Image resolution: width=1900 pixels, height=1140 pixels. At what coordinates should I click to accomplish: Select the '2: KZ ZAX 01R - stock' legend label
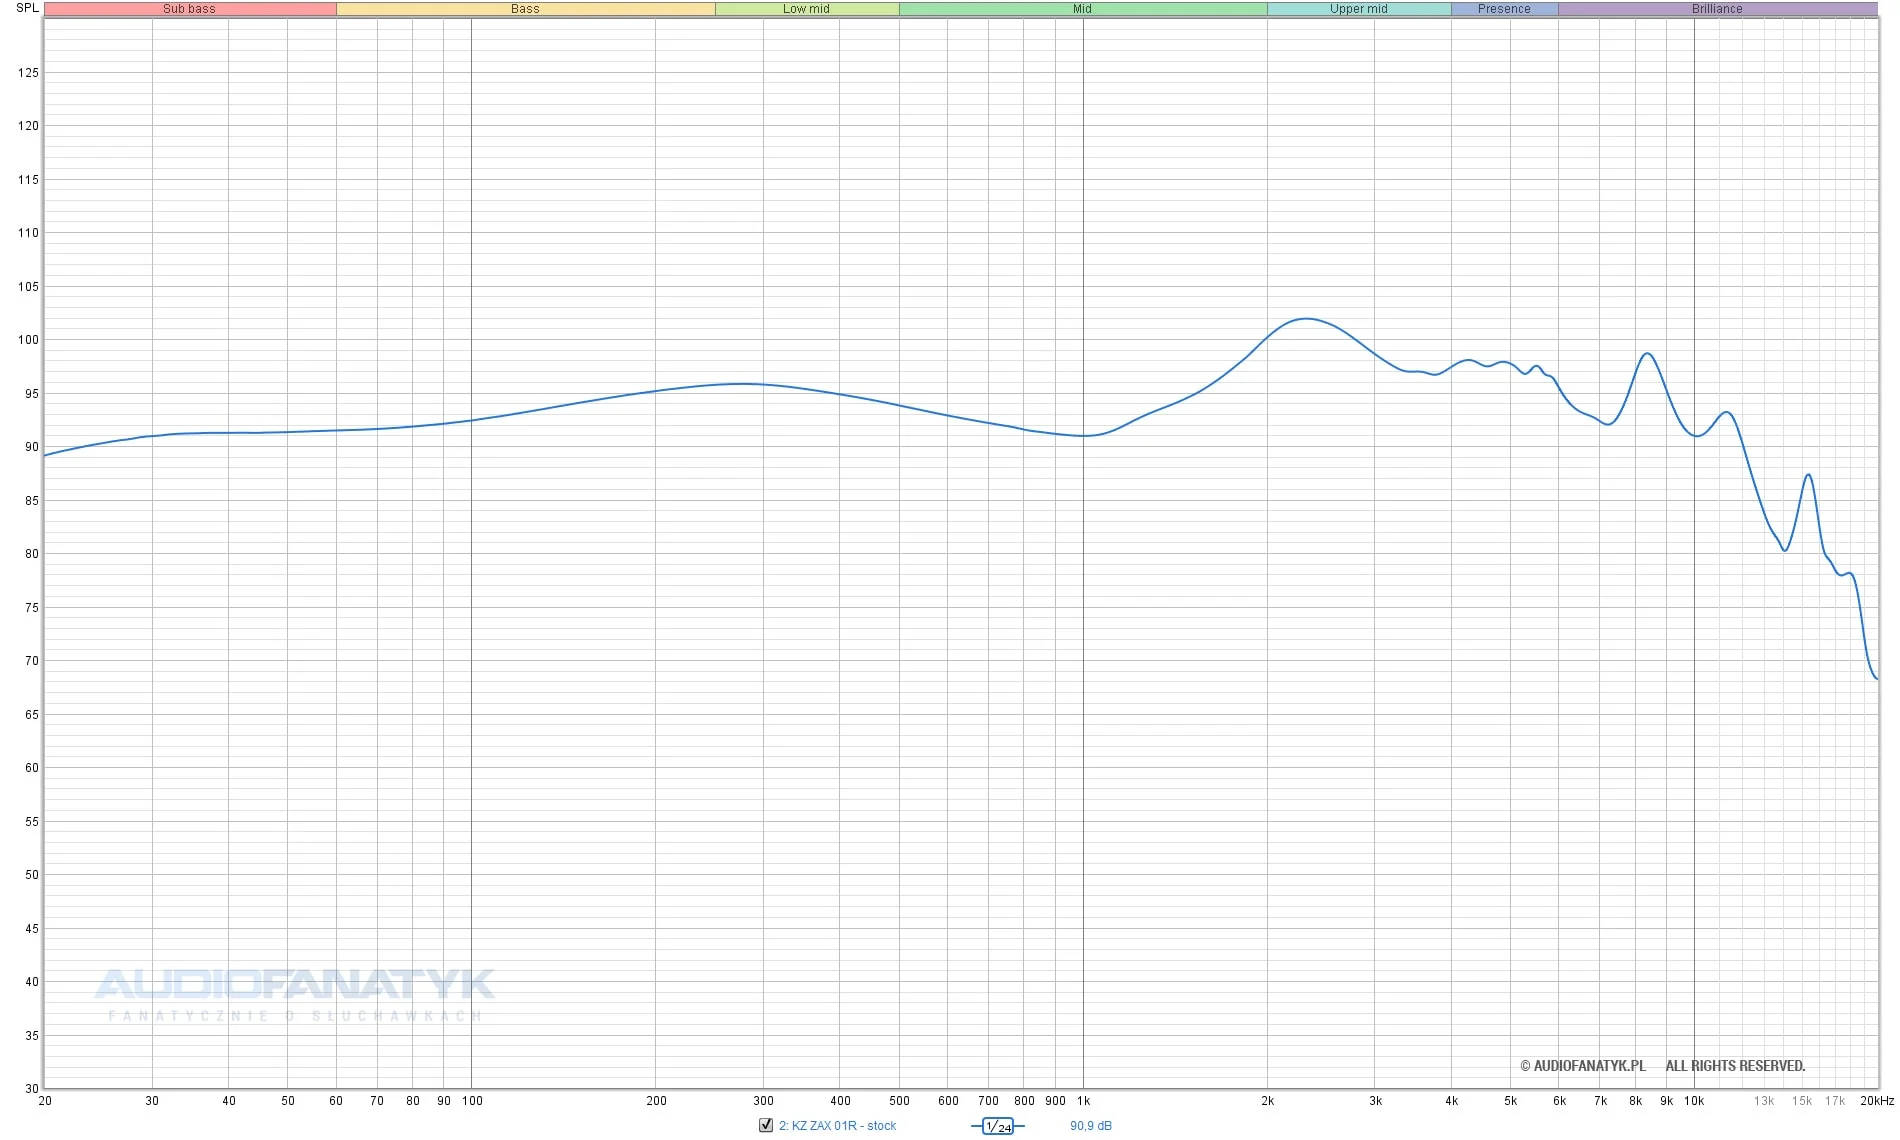pyautogui.click(x=838, y=1126)
